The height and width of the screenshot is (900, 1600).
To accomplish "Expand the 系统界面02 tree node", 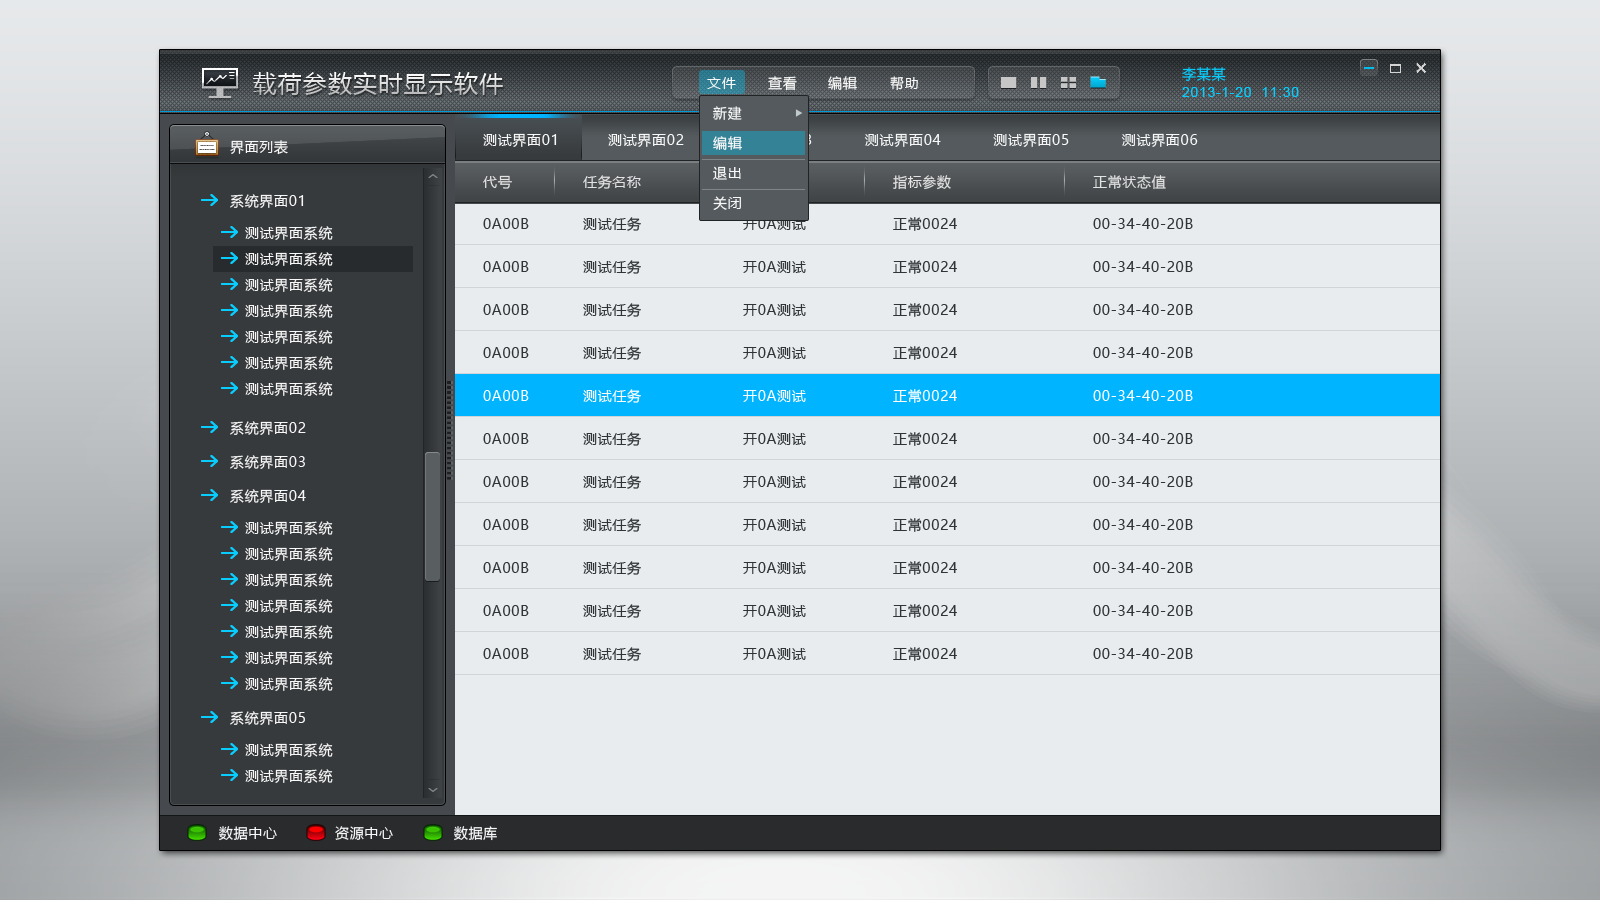I will [x=209, y=428].
